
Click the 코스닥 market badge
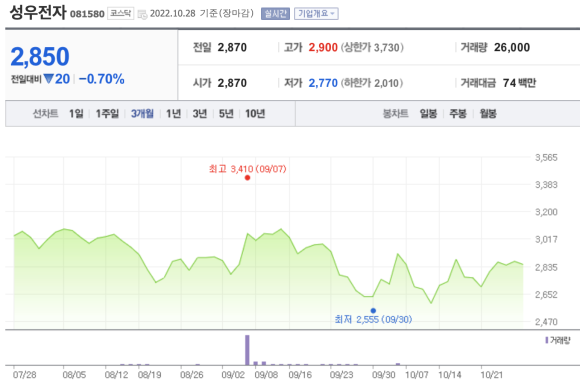pyautogui.click(x=121, y=14)
